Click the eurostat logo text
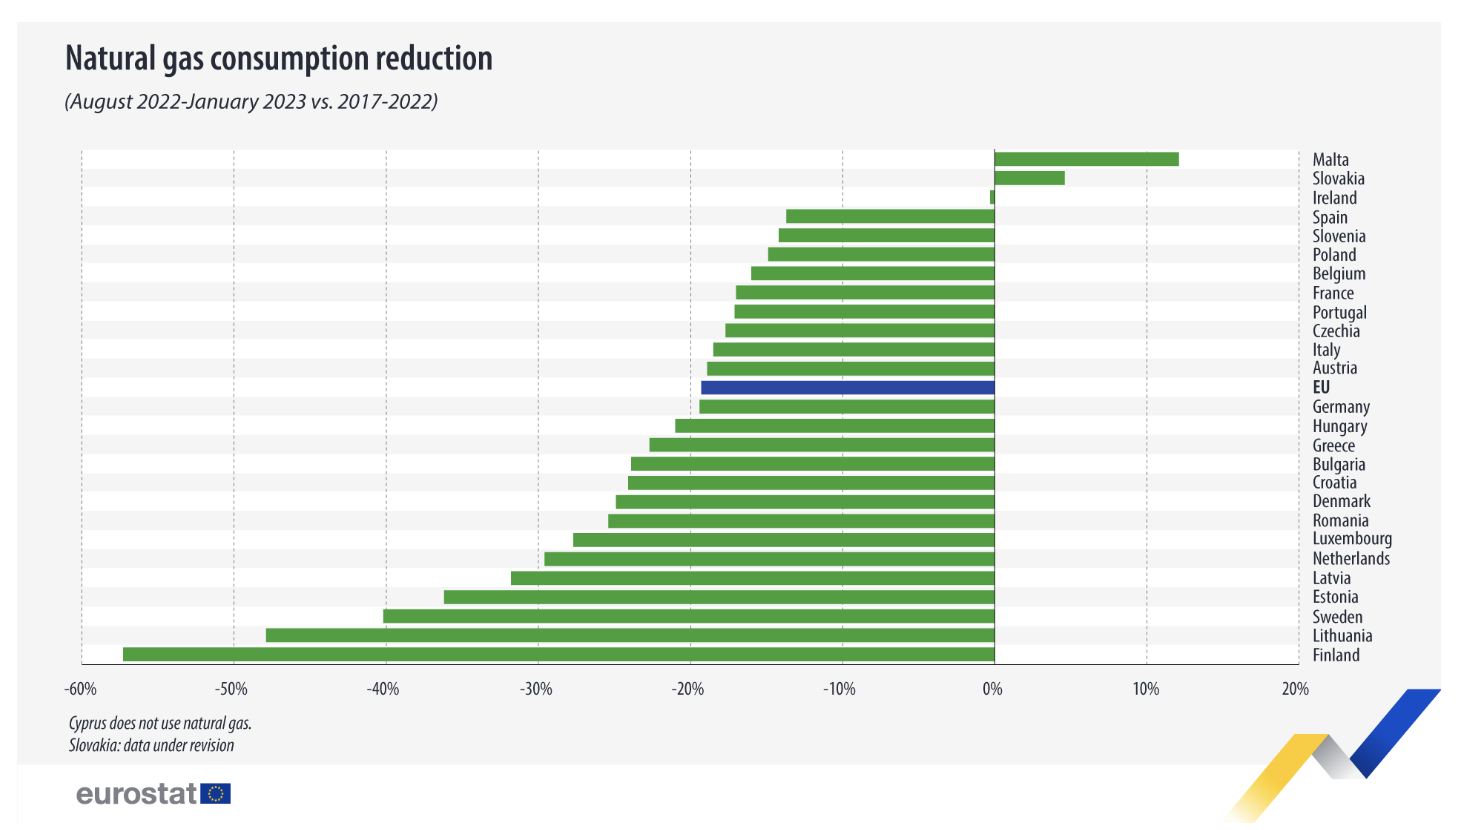The height and width of the screenshot is (830, 1458). tap(136, 794)
